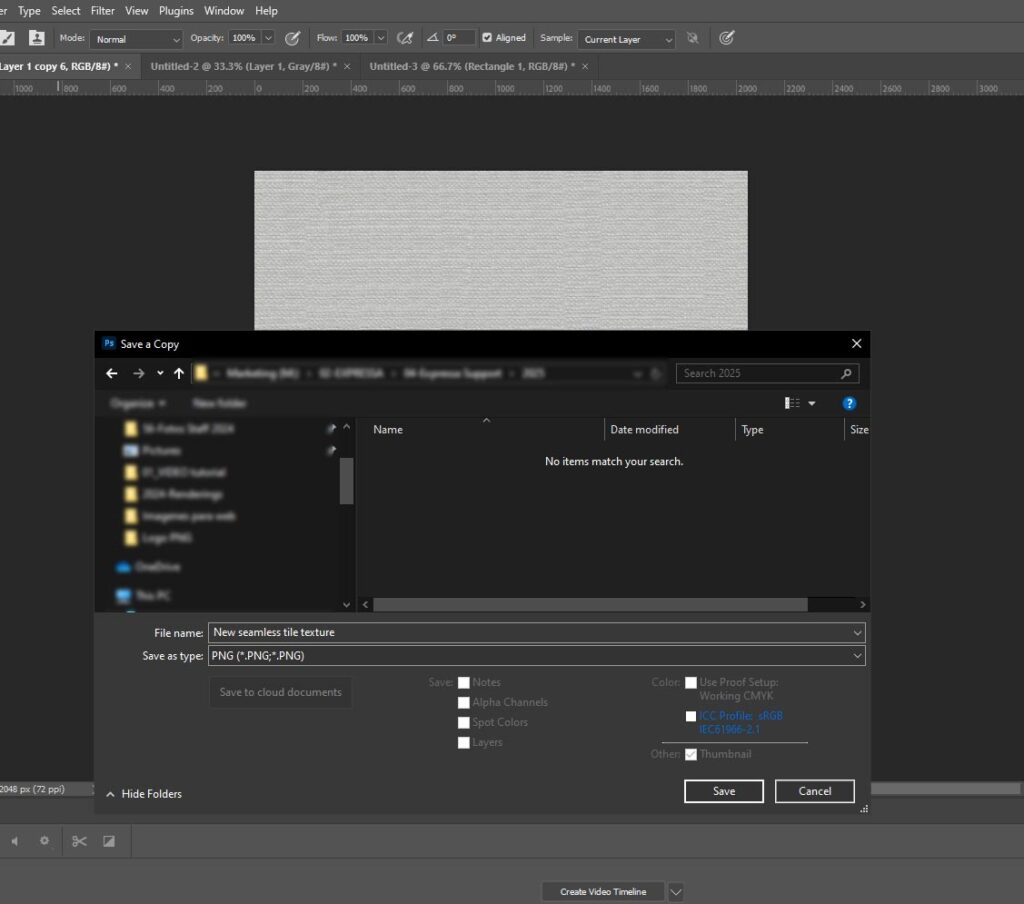This screenshot has width=1024, height=904.
Task: Open the Sample Current Layer dropdown
Action: tap(627, 39)
